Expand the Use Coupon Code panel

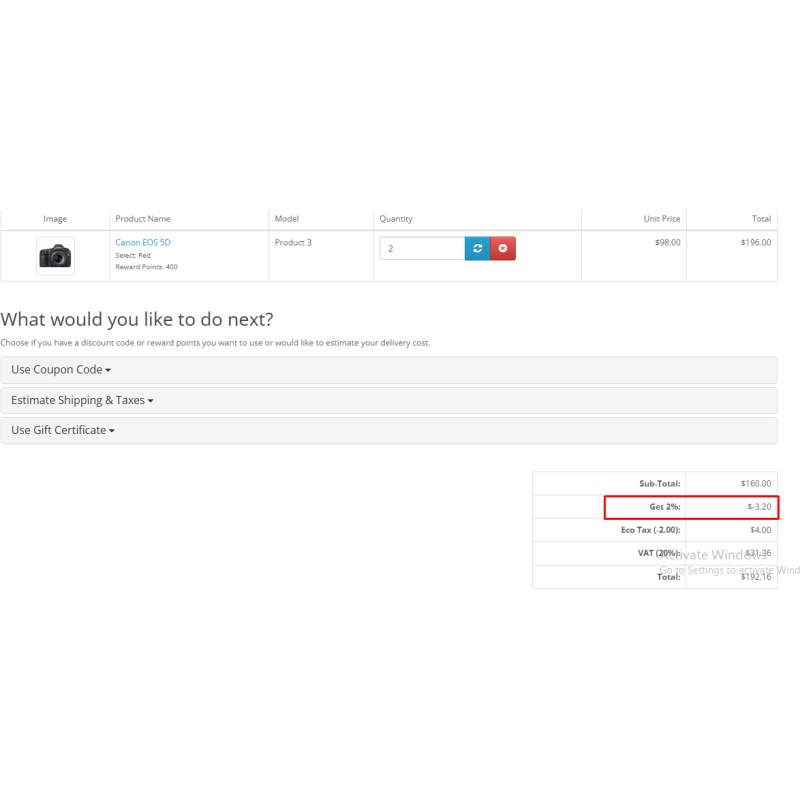pyautogui.click(x=60, y=370)
